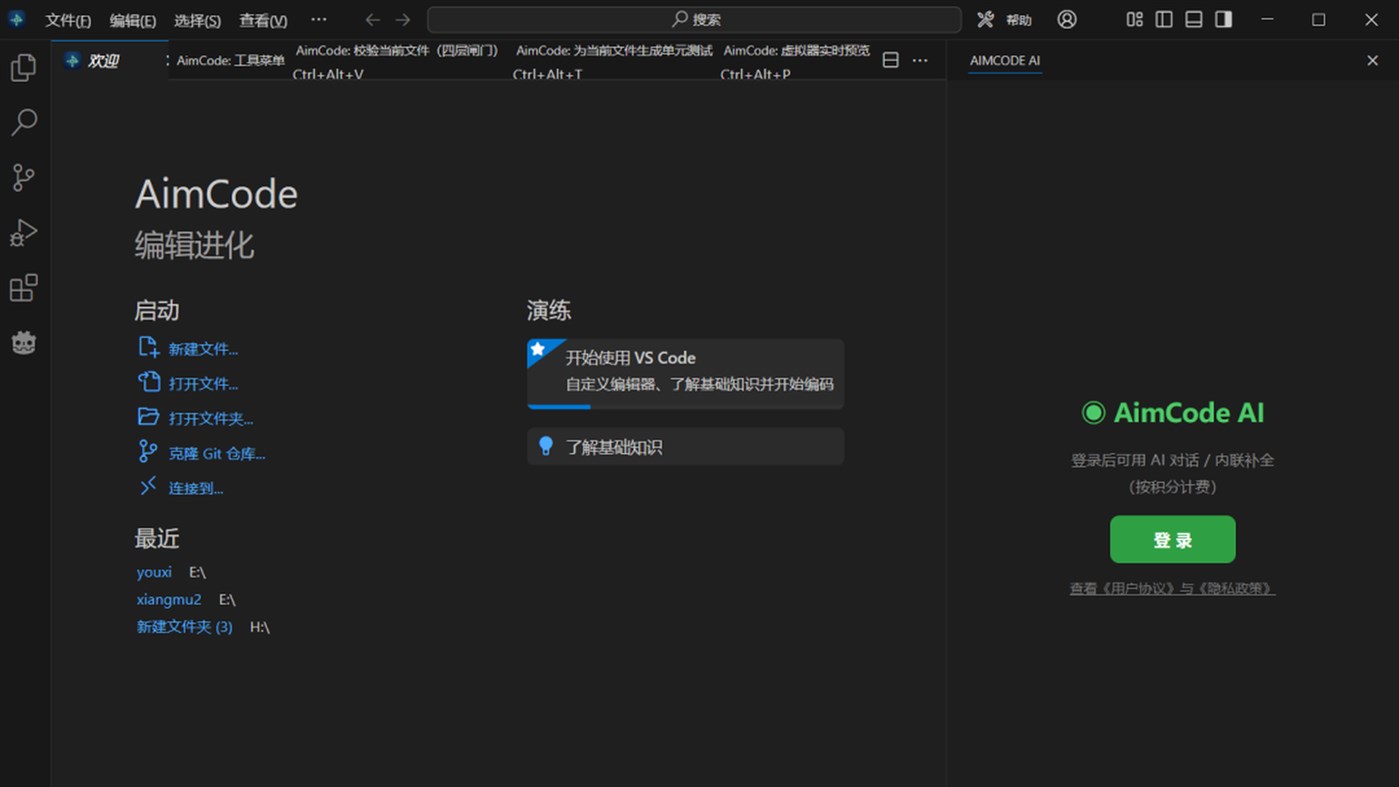Toggle the bottom panel

click(1193, 19)
